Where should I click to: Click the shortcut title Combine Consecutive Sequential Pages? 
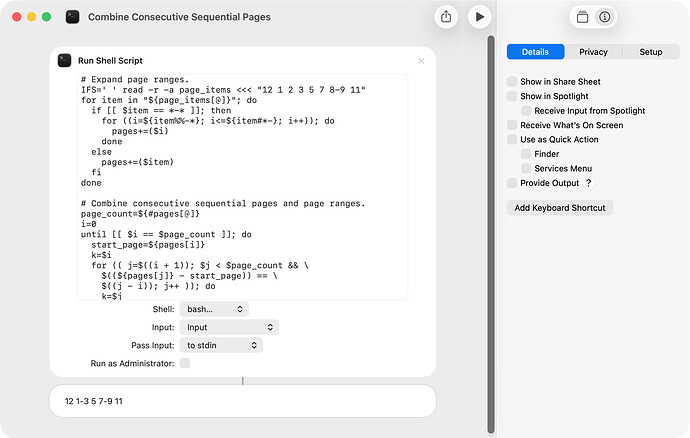[179, 17]
